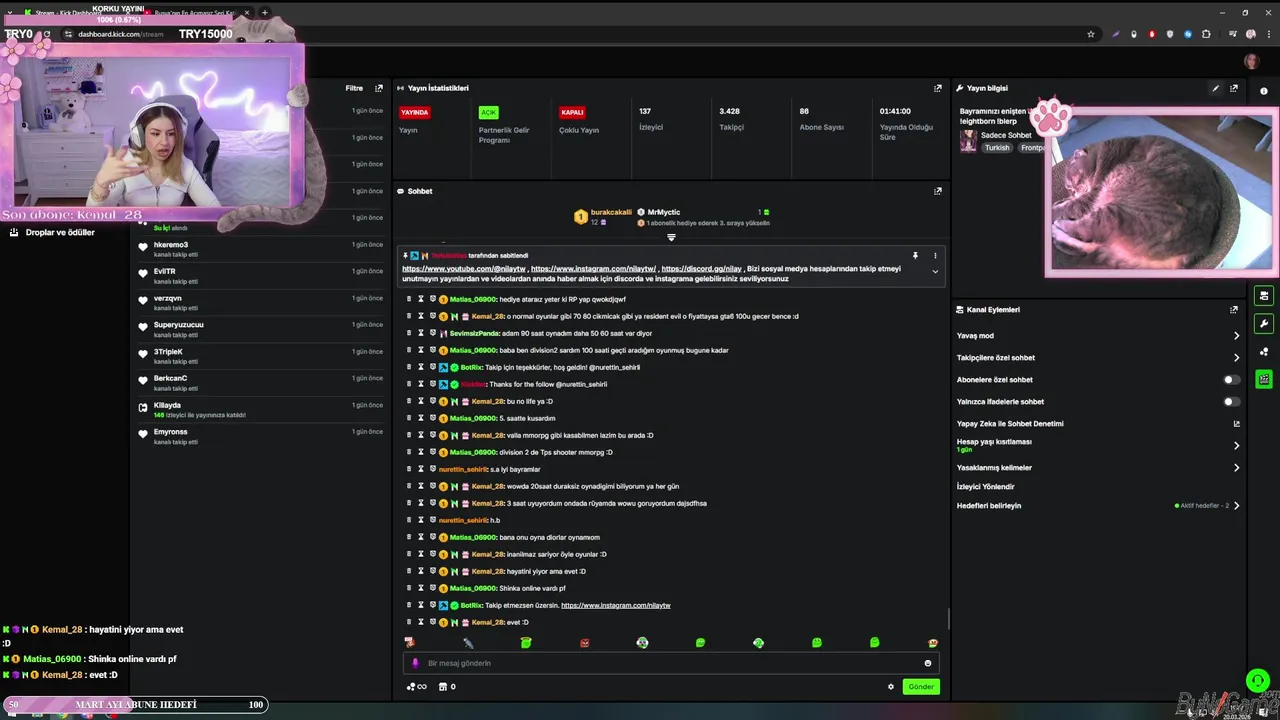Open the info icon in right sidebar

coord(1264,91)
